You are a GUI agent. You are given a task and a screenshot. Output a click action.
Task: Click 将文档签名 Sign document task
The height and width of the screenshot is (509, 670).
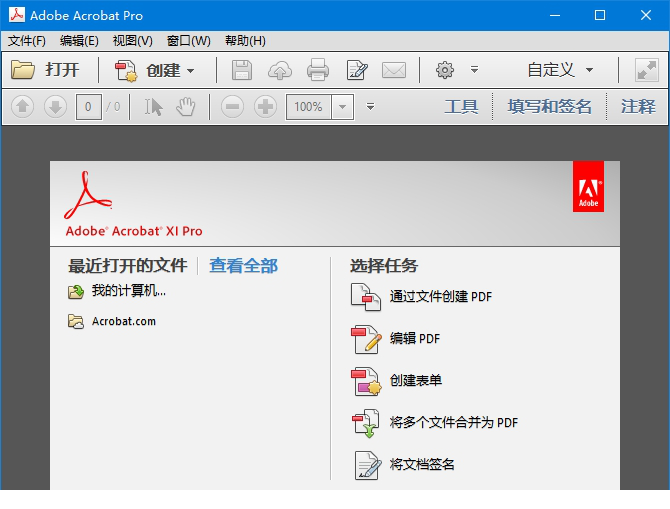pos(422,464)
